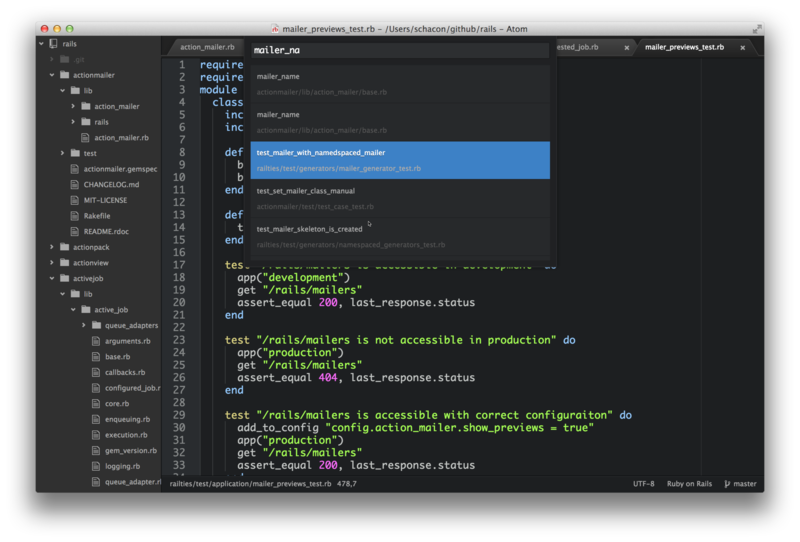Expand the actionview folder arrow
Viewport: 800px width, 542px height.
click(x=51, y=262)
